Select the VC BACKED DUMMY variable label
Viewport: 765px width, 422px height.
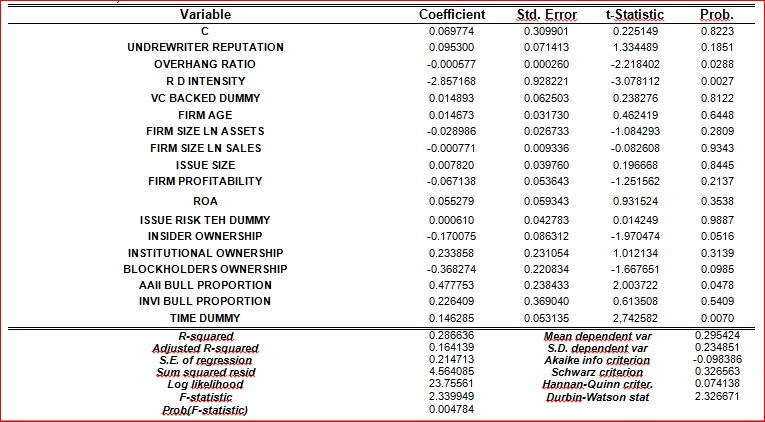pos(205,98)
